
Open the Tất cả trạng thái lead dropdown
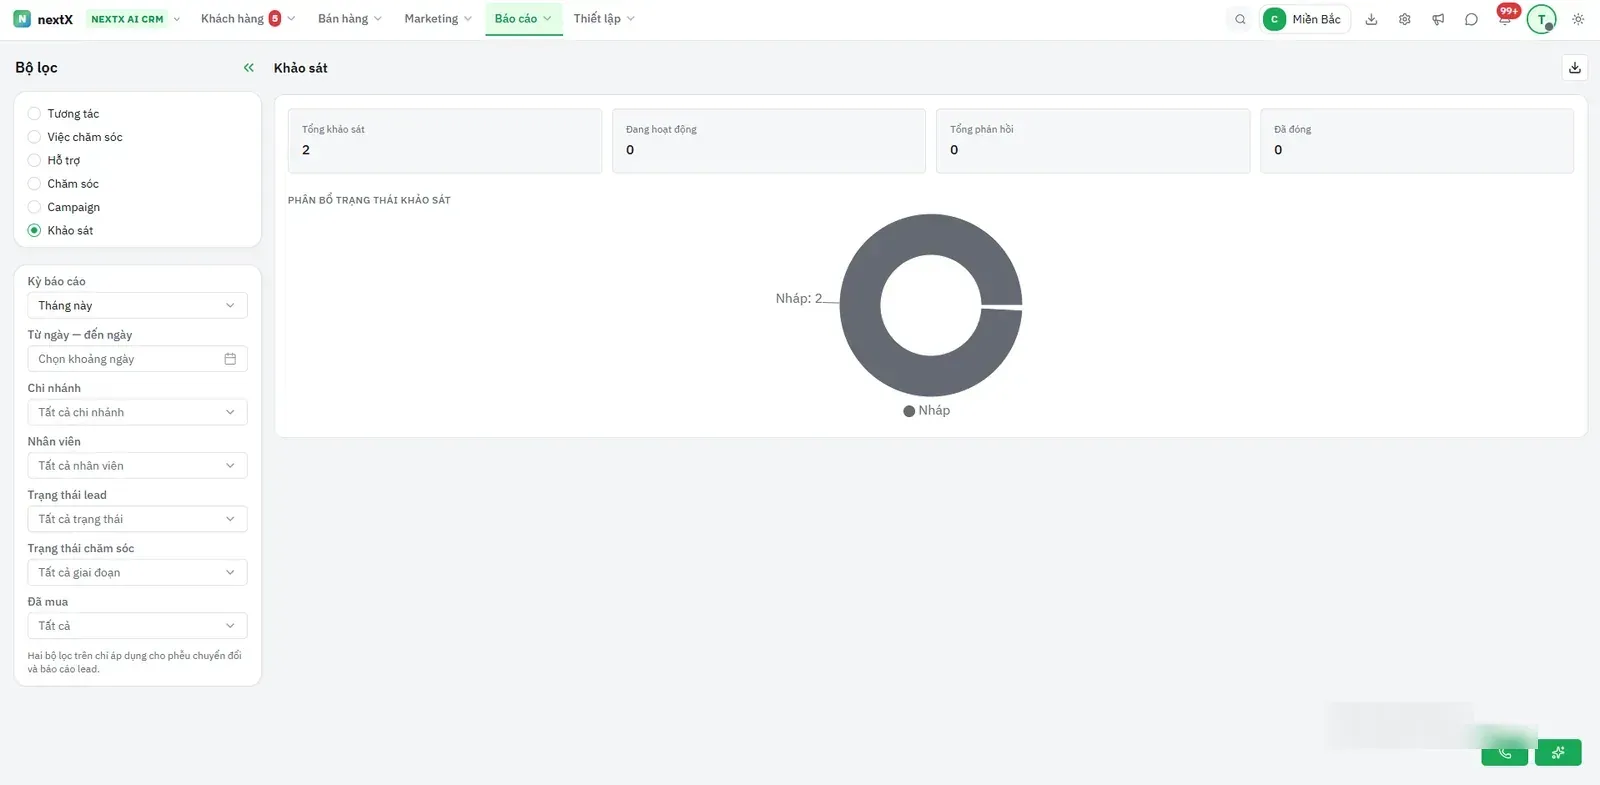(x=137, y=519)
